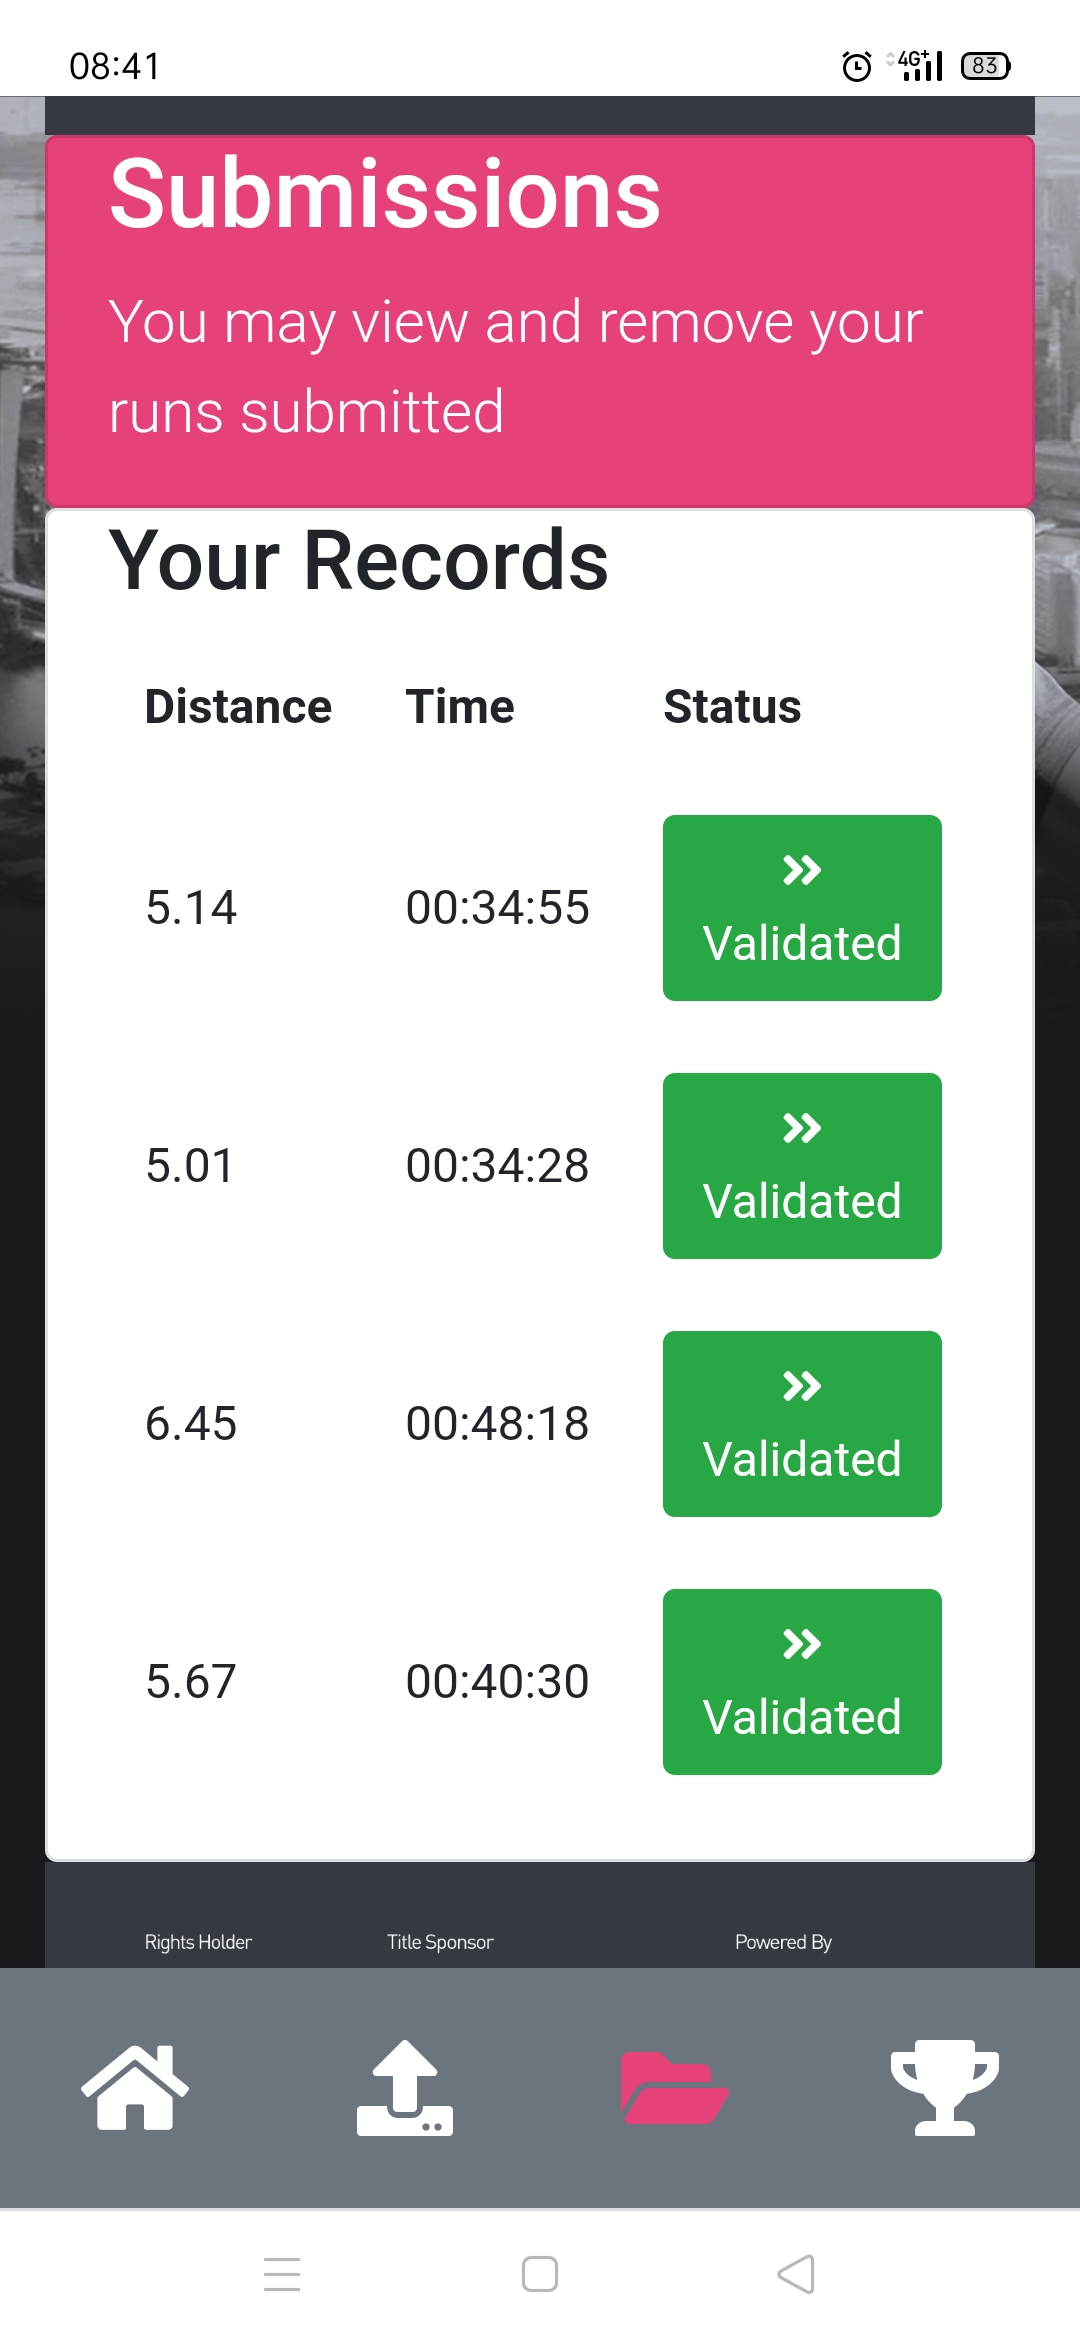This screenshot has height=2340, width=1080.
Task: Open the trophy leaderboard icon
Action: [x=944, y=2087]
